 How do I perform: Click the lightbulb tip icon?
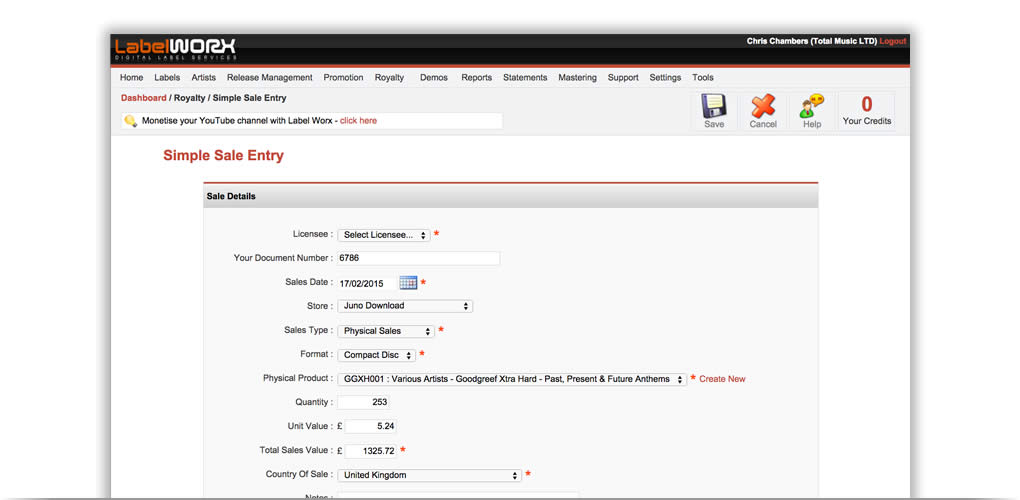pos(131,121)
